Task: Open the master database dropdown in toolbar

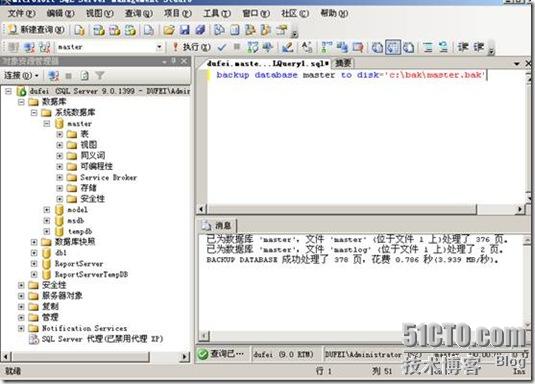Action: 159,47
